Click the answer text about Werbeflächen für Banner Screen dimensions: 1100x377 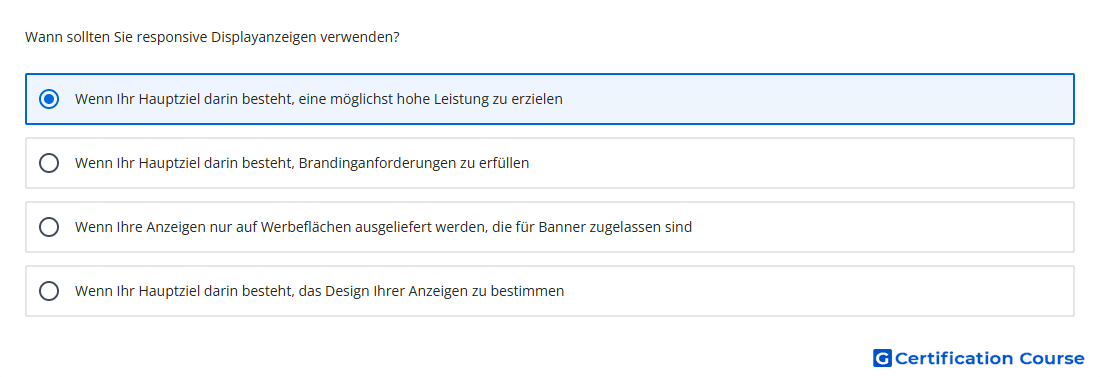[383, 227]
